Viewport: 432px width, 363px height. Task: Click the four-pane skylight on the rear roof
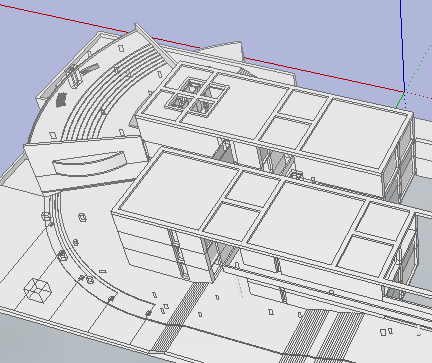pos(197,97)
